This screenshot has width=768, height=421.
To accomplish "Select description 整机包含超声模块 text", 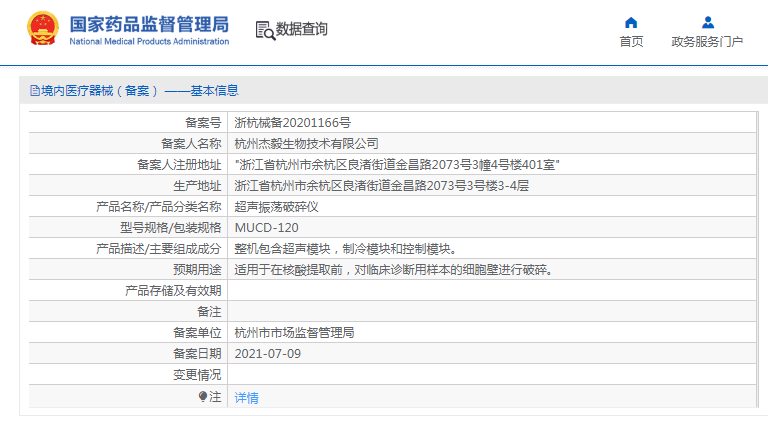I will tap(345, 249).
